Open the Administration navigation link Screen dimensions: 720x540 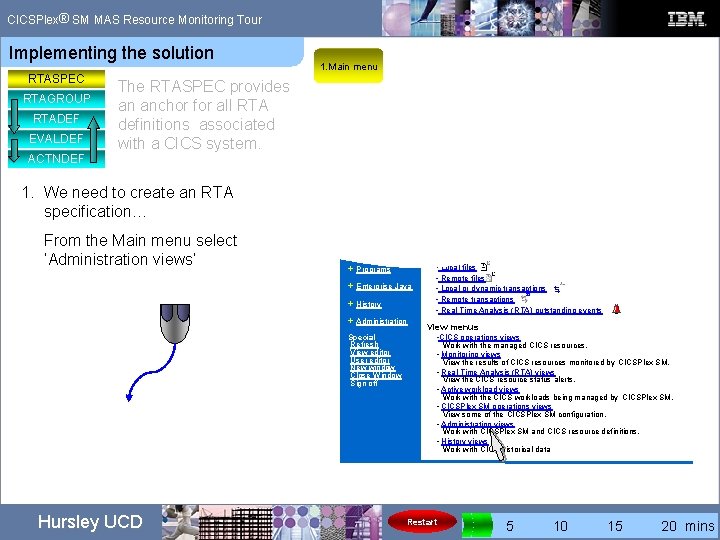pos(382,321)
